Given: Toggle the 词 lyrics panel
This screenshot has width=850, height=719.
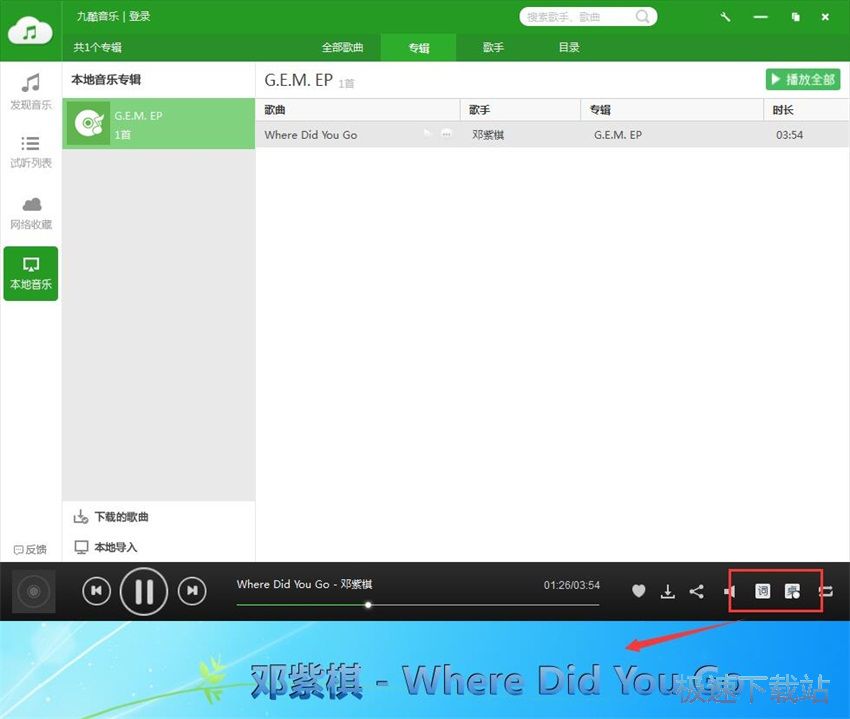Looking at the screenshot, I should pyautogui.click(x=762, y=591).
